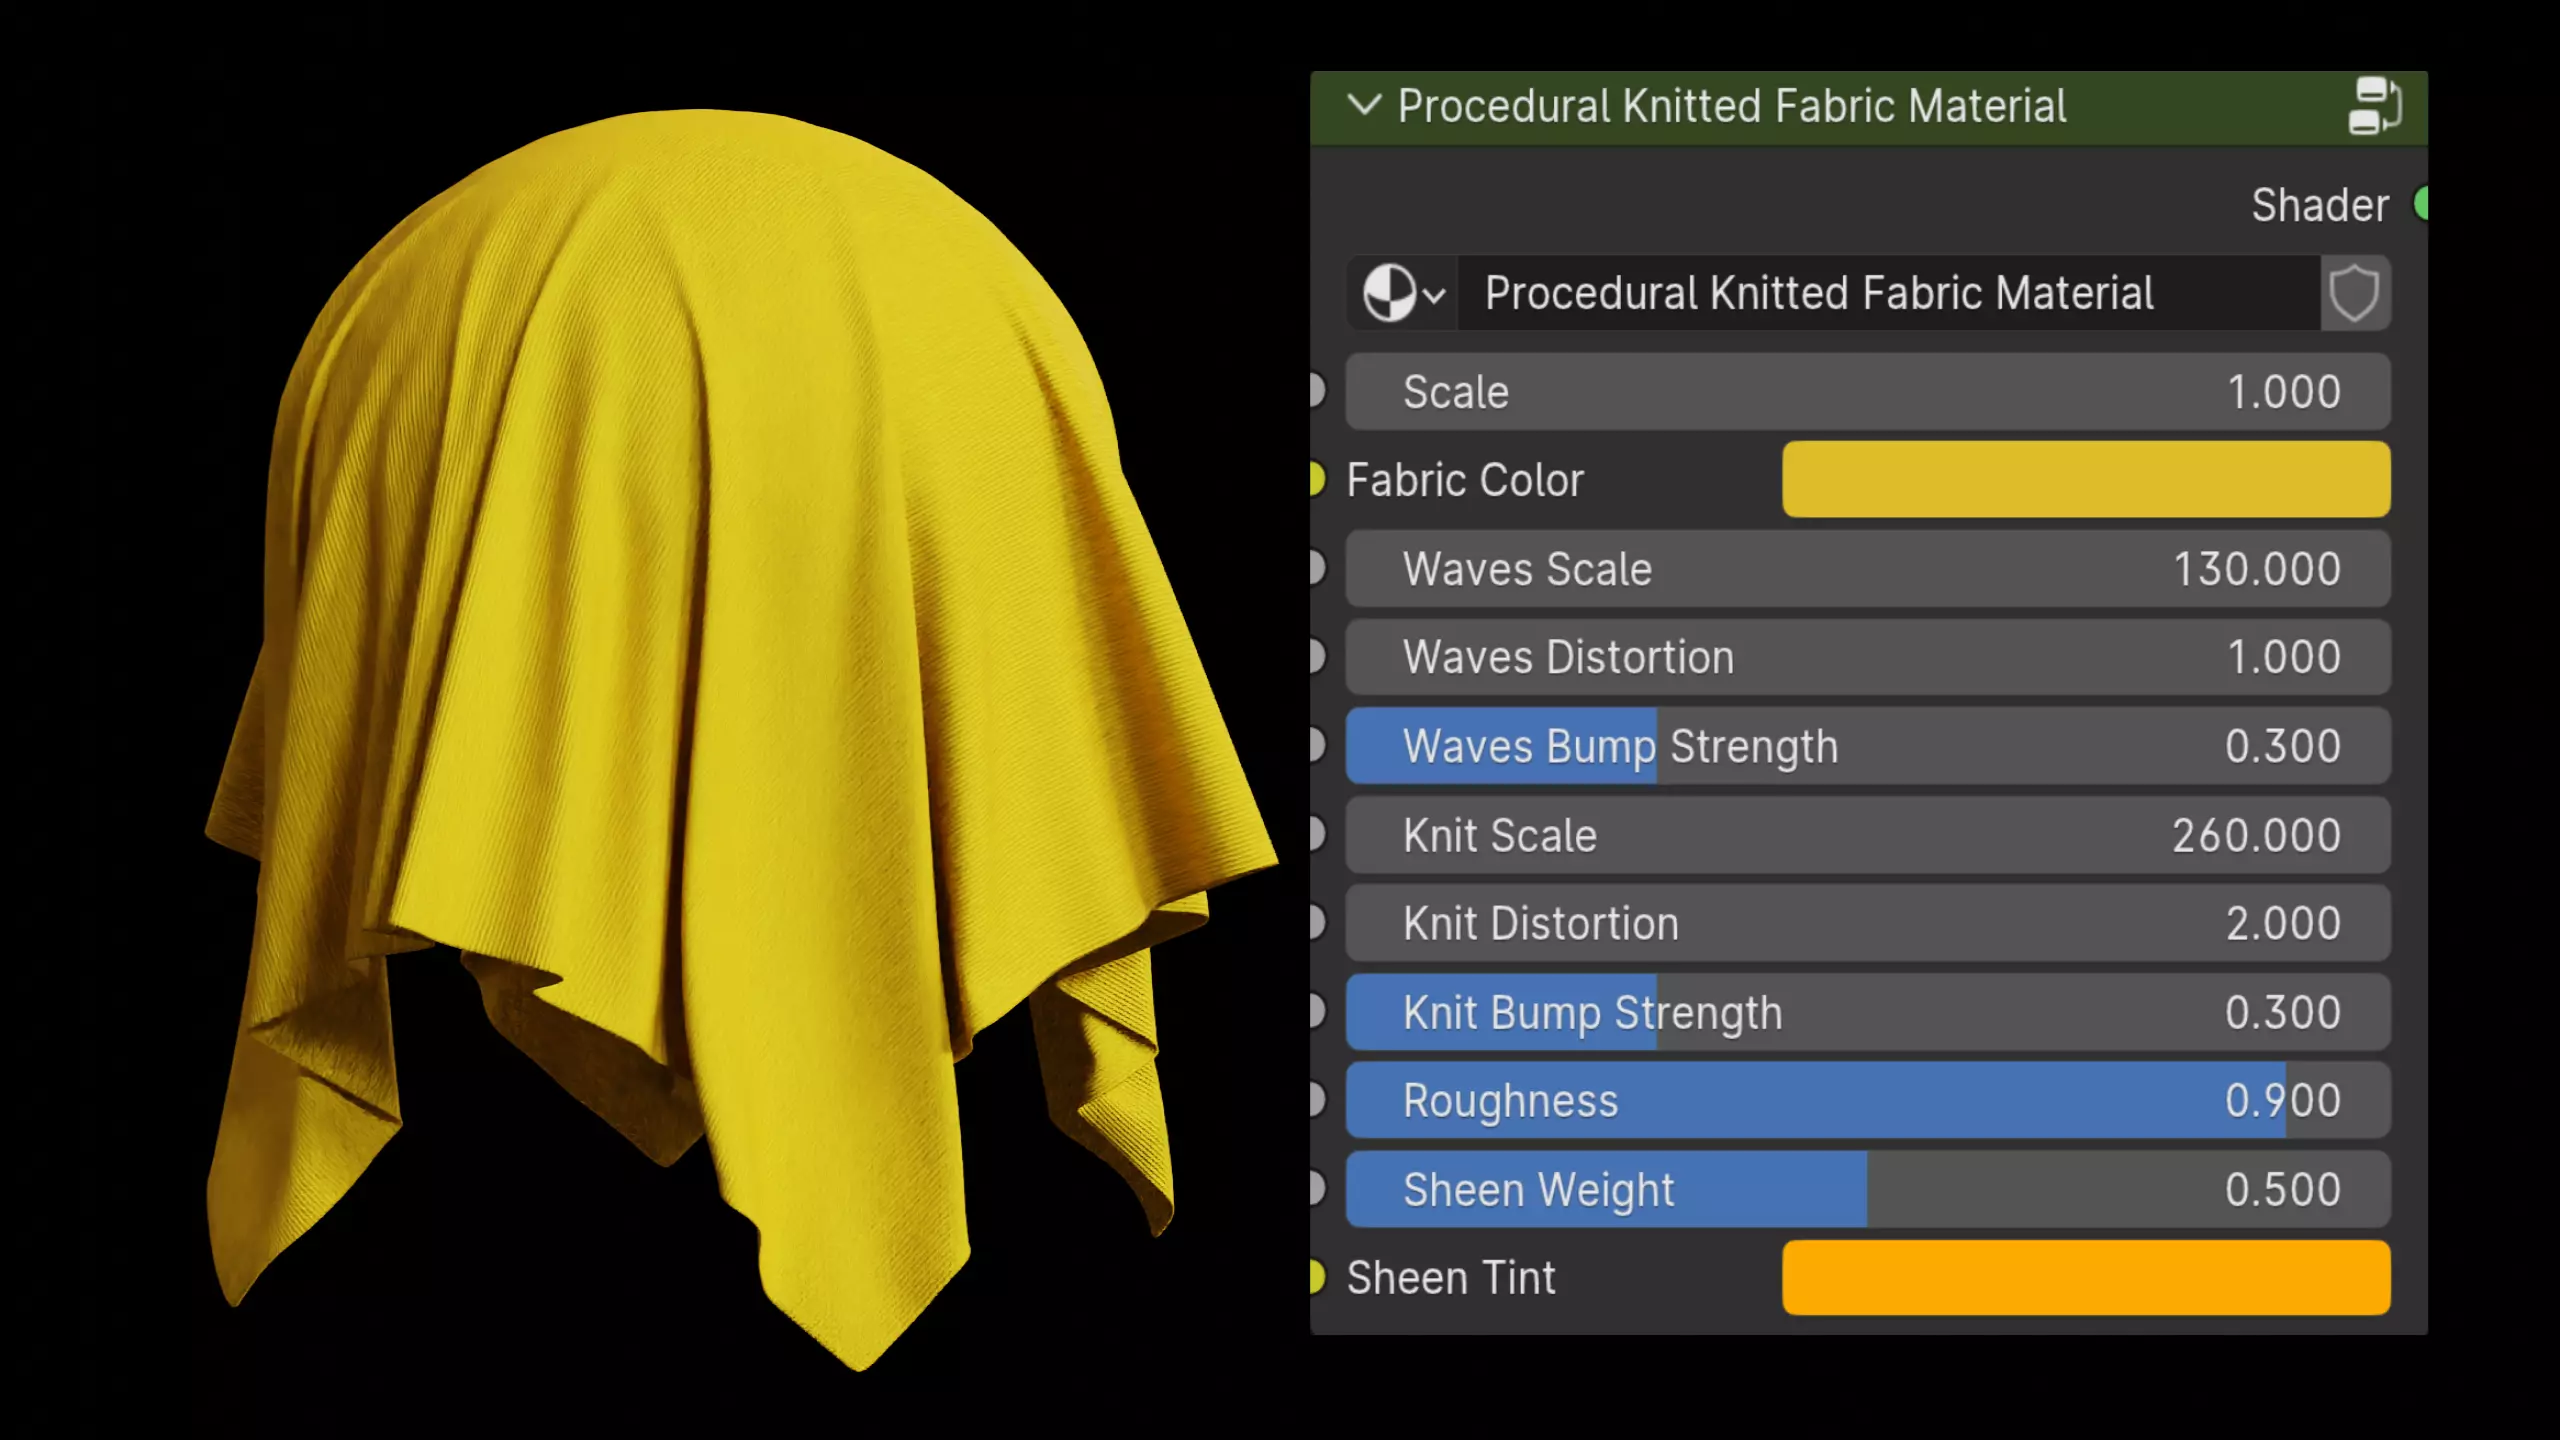Click the Waves Scale value field

point(1867,569)
